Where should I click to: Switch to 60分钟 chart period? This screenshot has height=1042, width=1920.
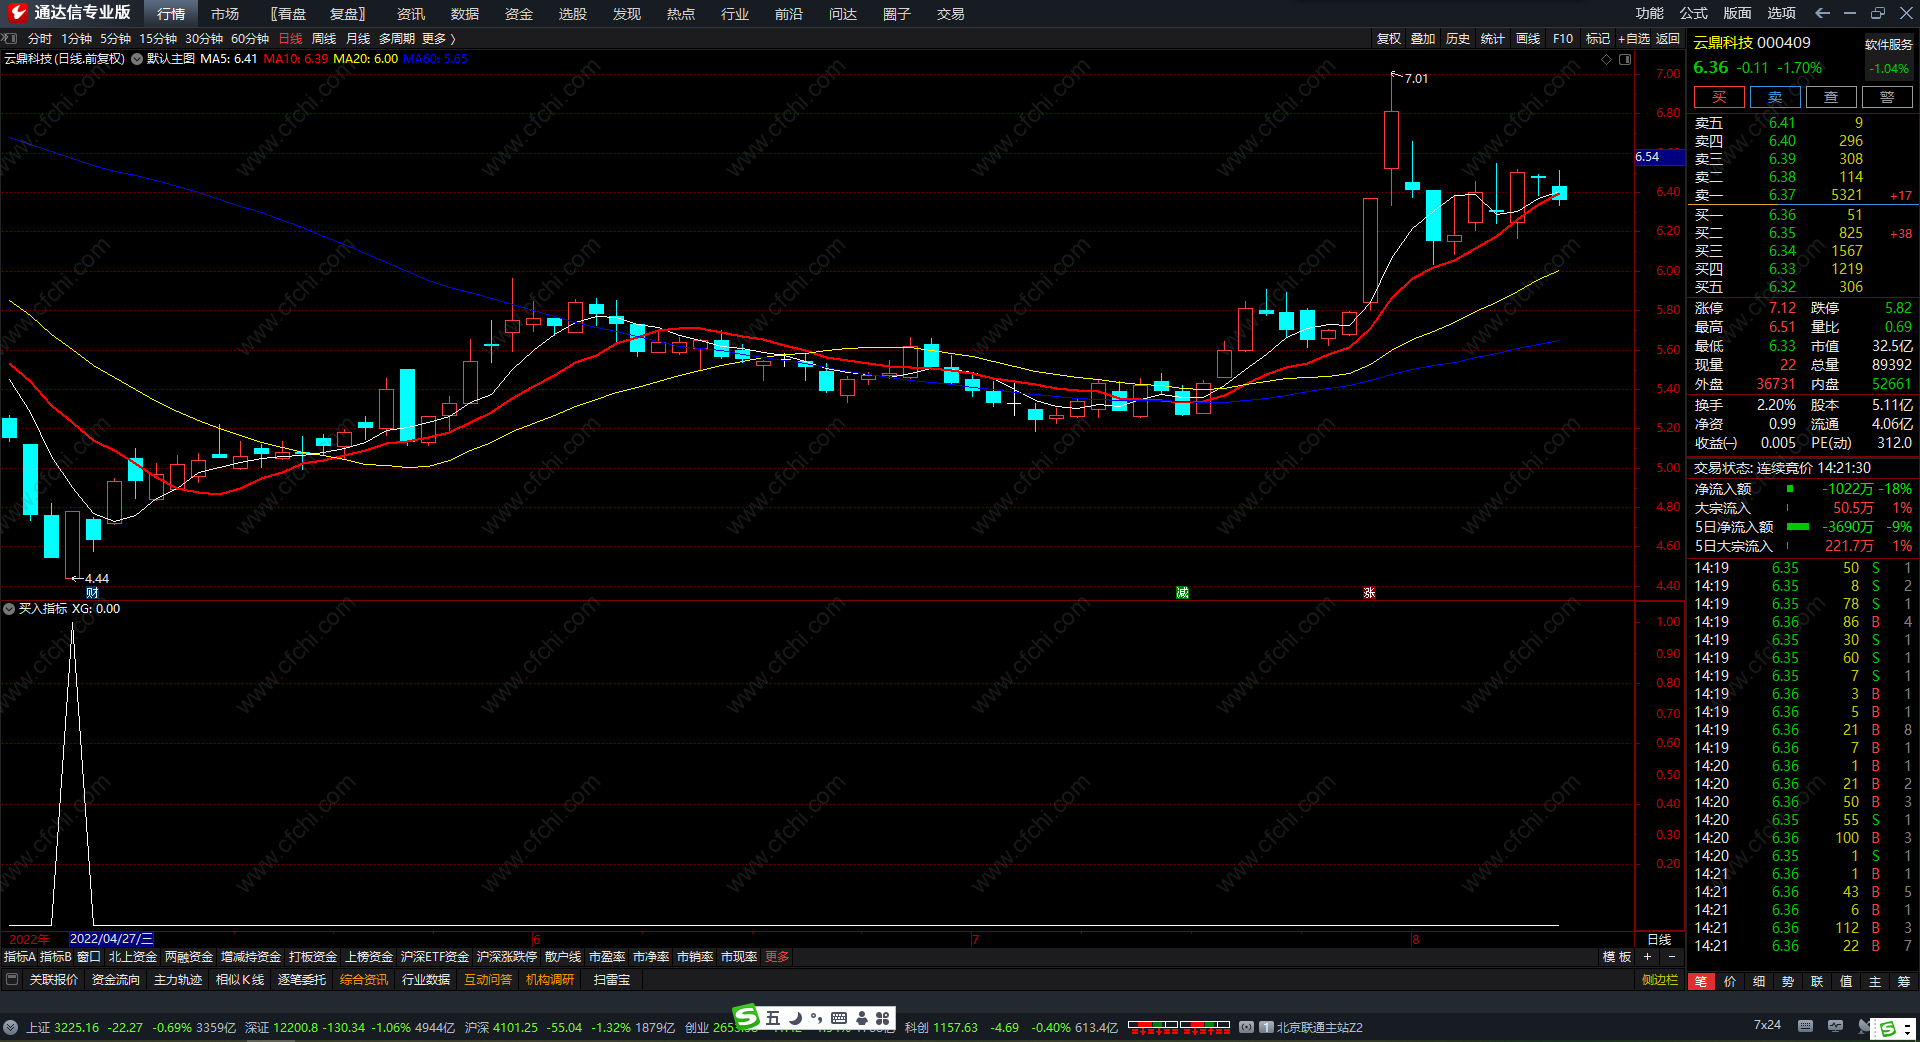point(250,39)
